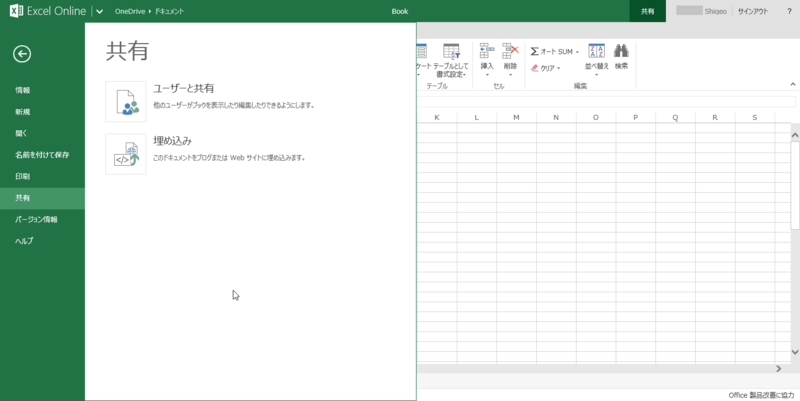Image resolution: width=800 pixels, height=401 pixels.
Task: Open the OneDrive breadcrumb link
Action: [x=130, y=11]
